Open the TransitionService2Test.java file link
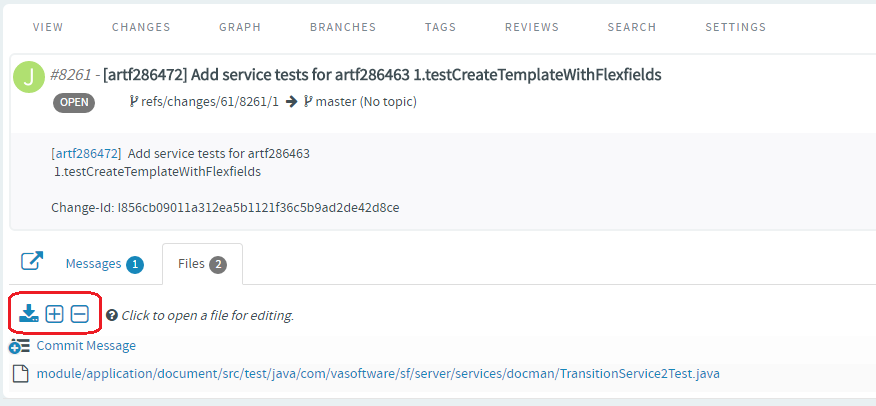 (x=378, y=374)
